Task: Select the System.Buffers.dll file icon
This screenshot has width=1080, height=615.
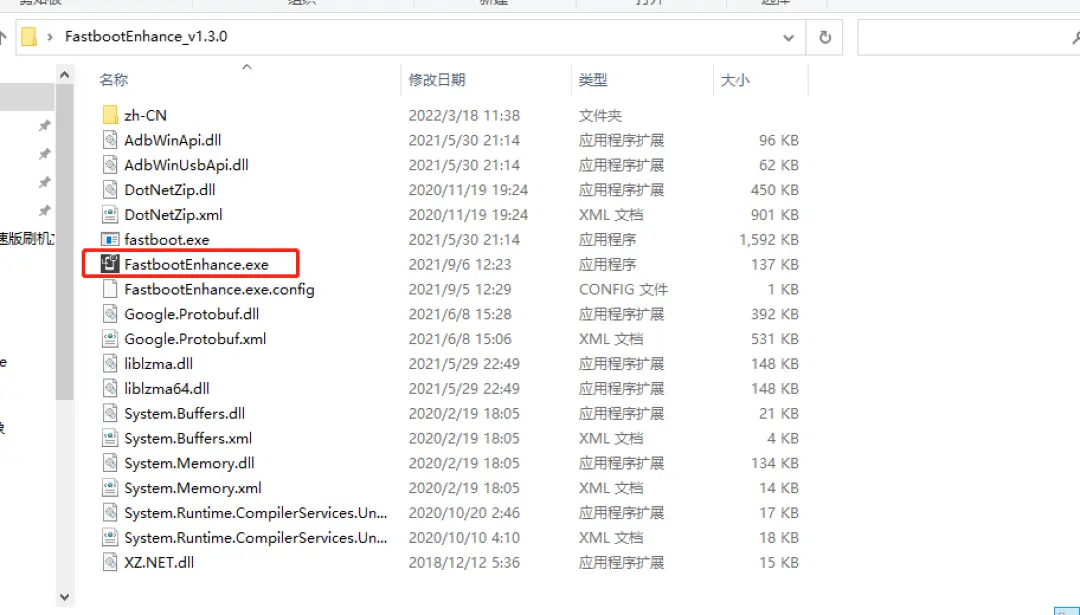Action: tap(110, 413)
